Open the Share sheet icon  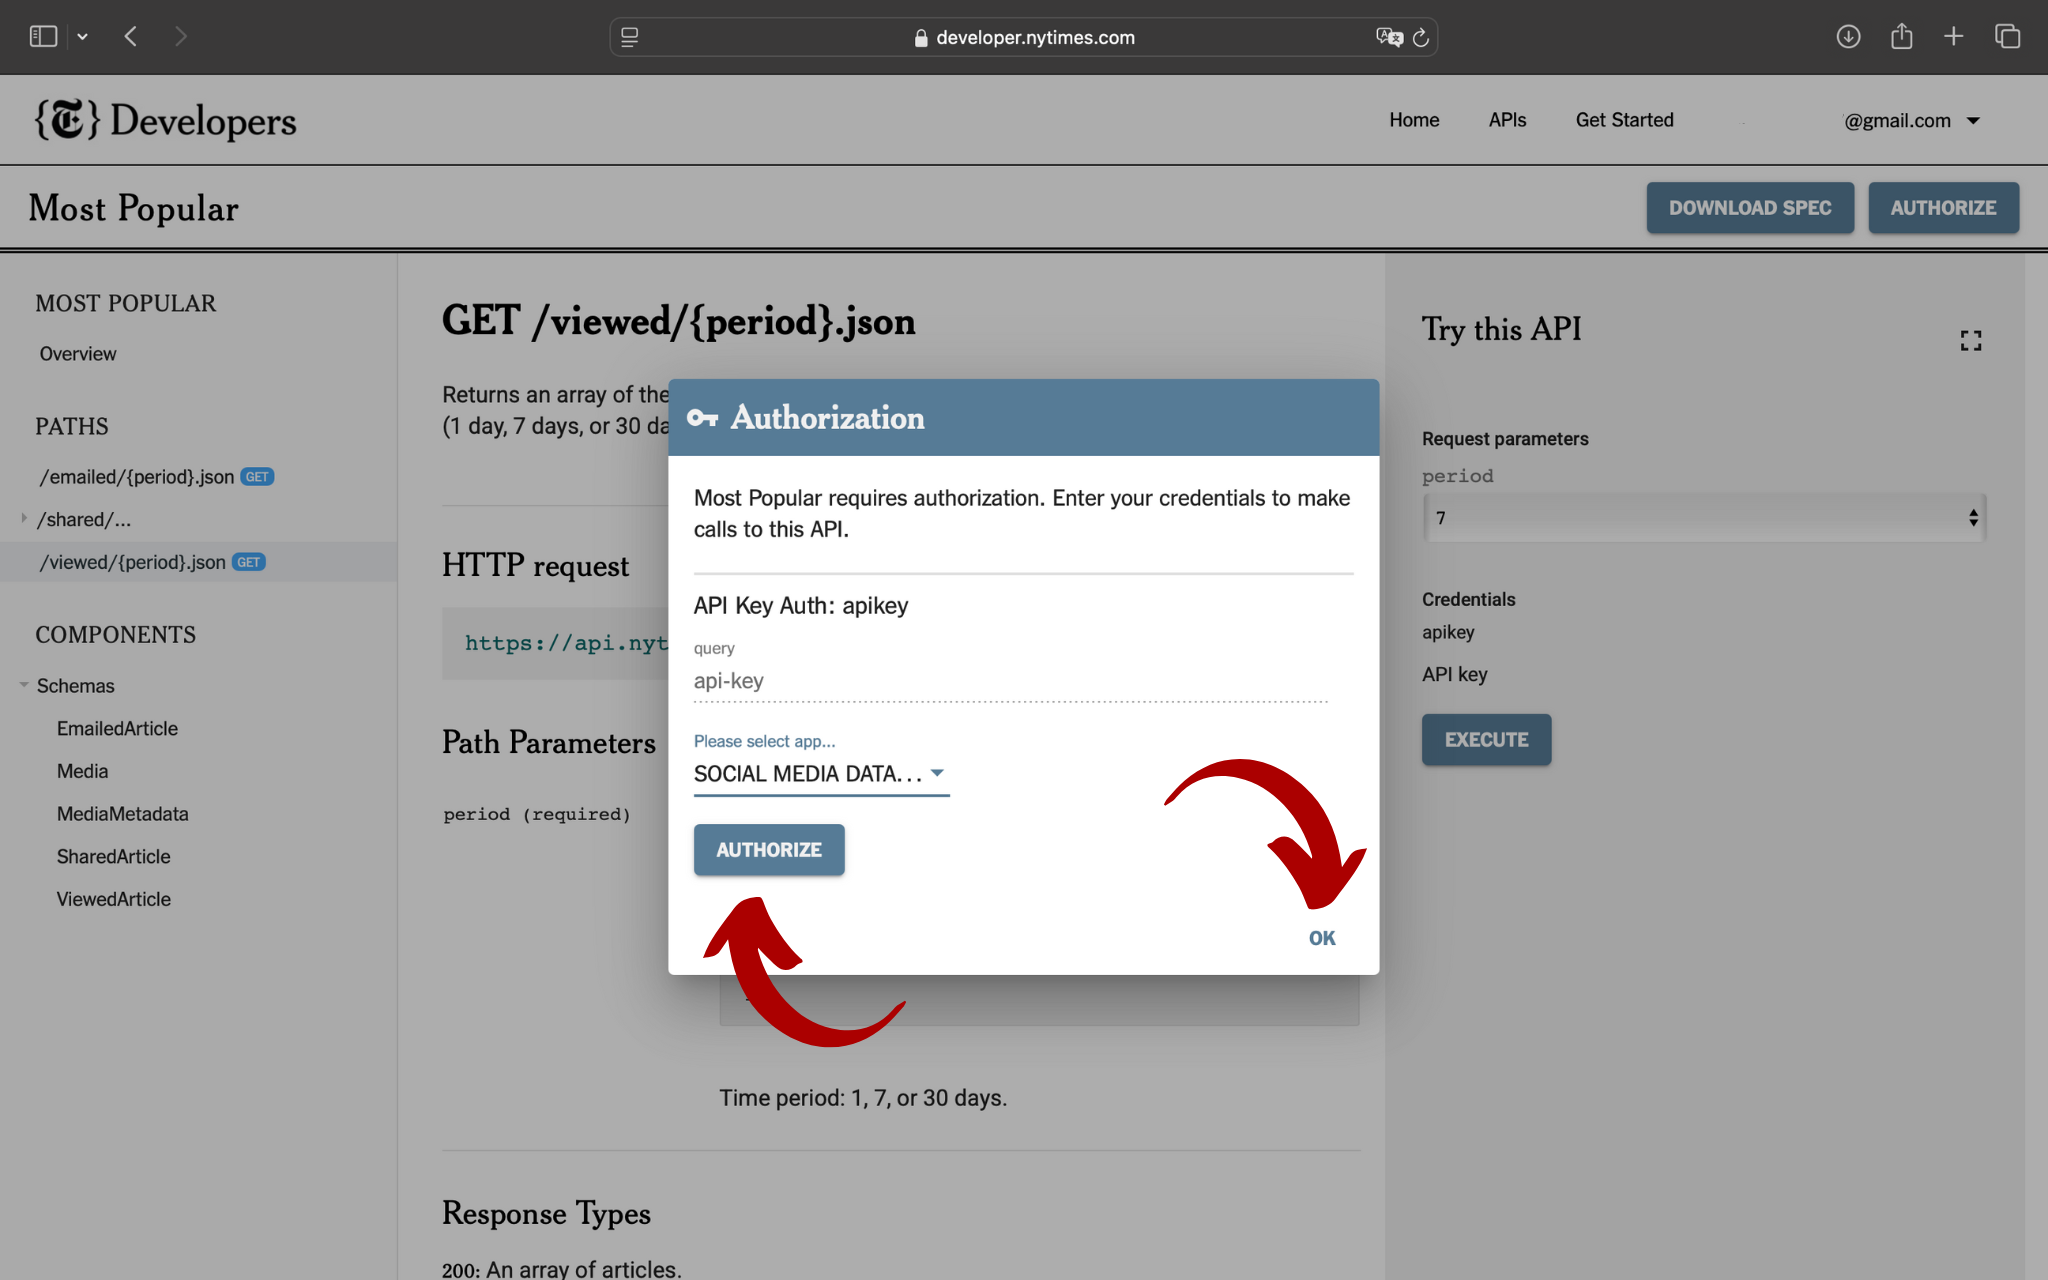[x=1901, y=37]
